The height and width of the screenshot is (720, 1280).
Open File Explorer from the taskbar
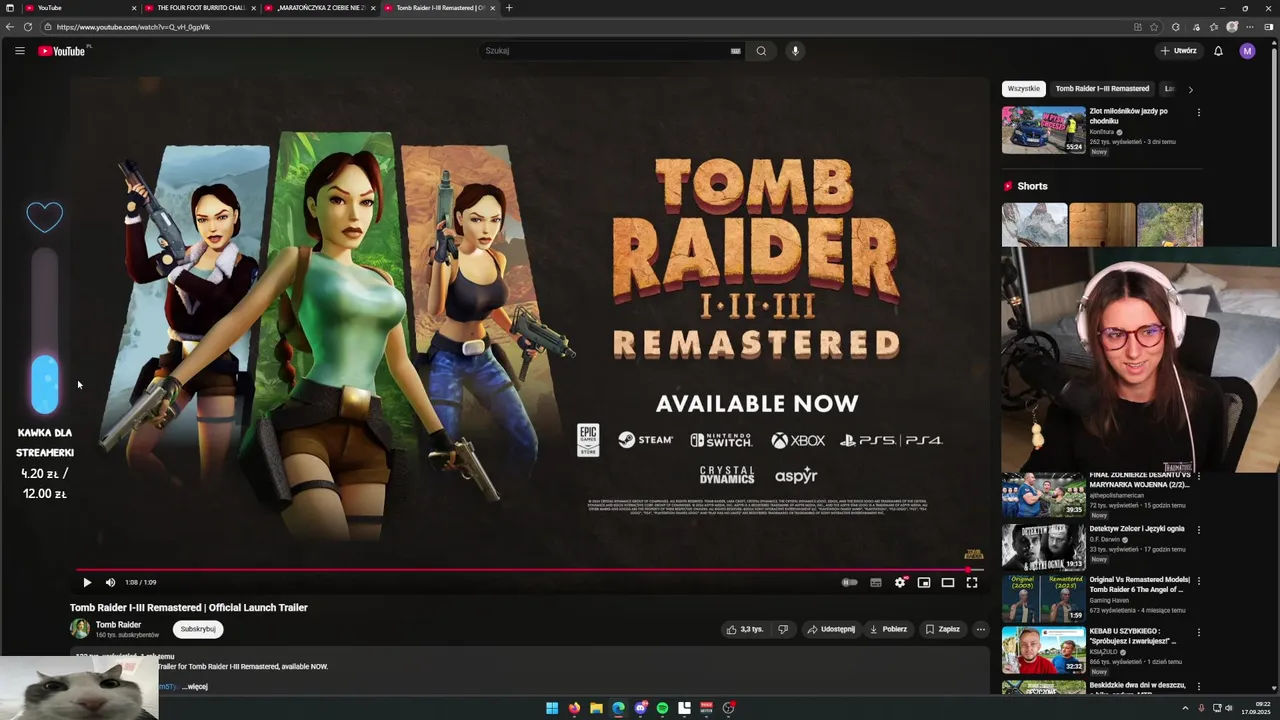pos(596,708)
